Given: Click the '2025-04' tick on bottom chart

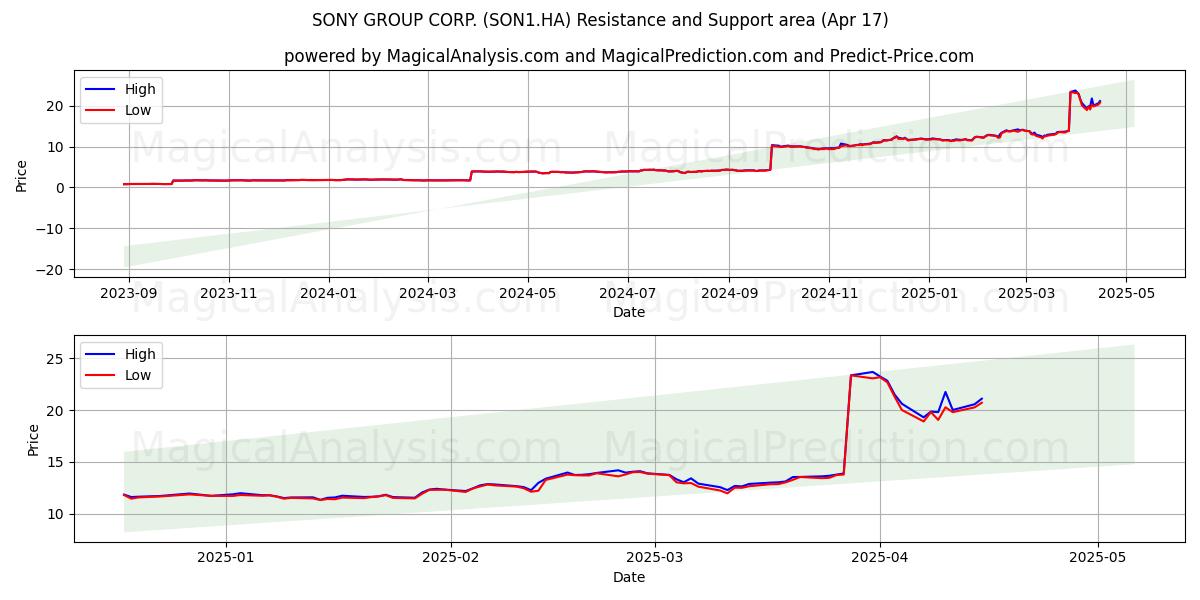Looking at the screenshot, I should [880, 559].
